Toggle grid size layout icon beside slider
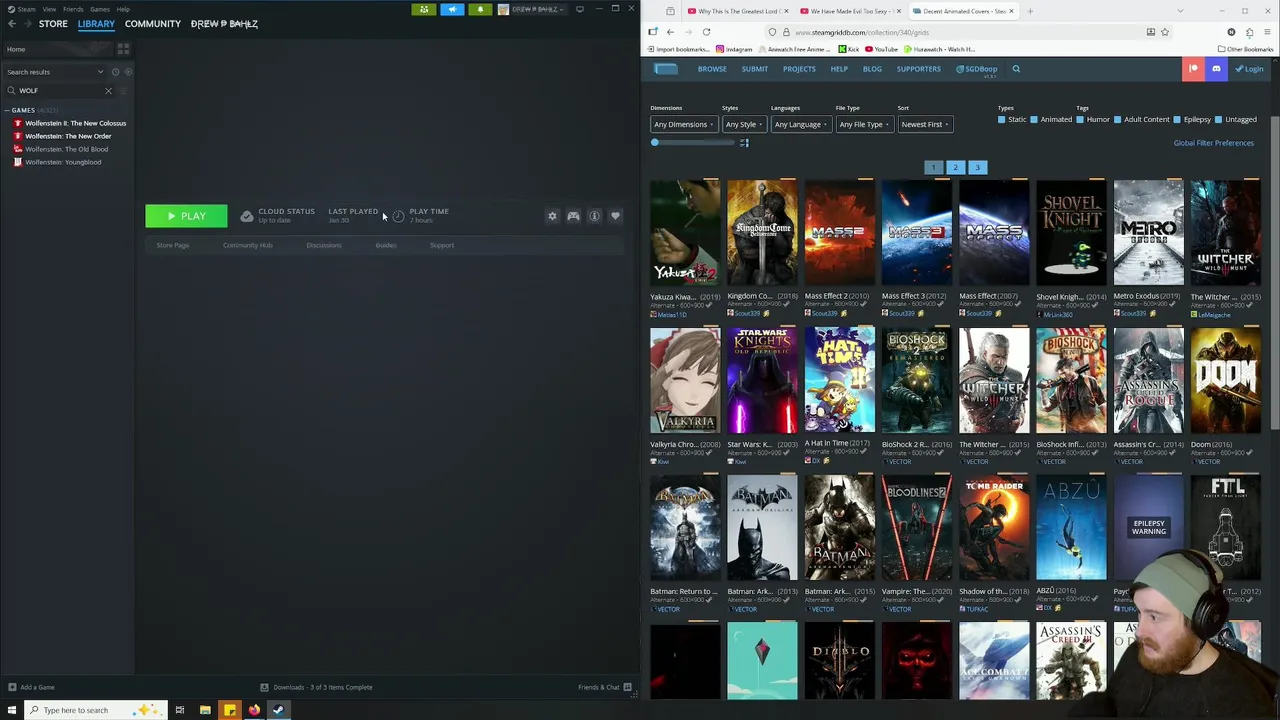Viewport: 1280px width, 720px height. click(744, 143)
